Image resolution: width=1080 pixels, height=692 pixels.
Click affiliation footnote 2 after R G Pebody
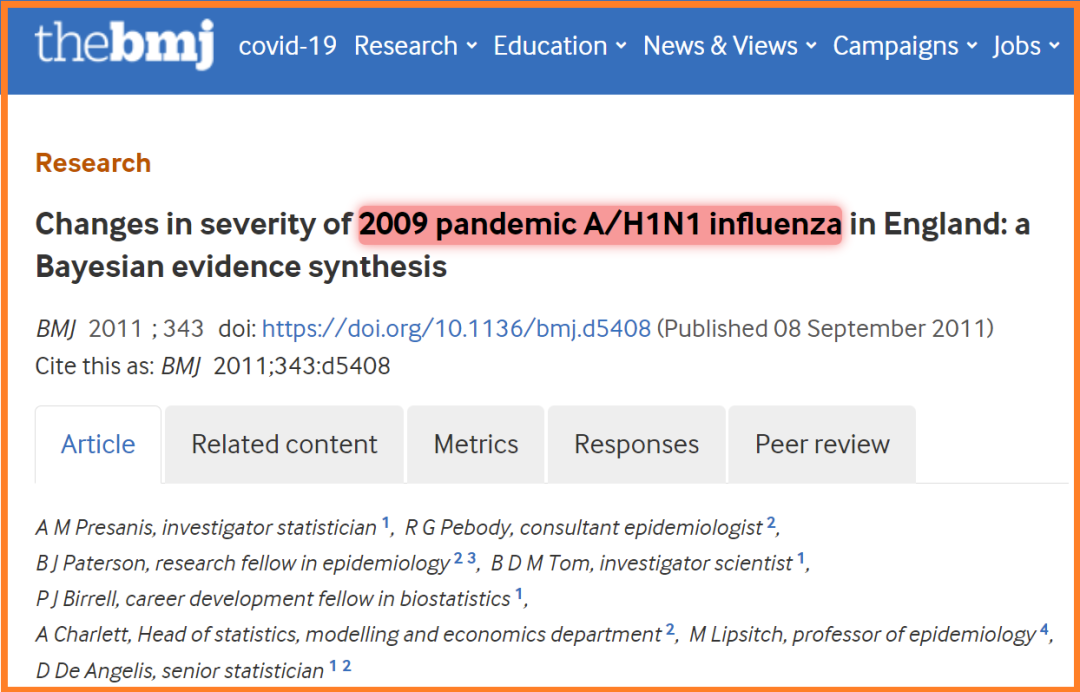pyautogui.click(x=771, y=522)
